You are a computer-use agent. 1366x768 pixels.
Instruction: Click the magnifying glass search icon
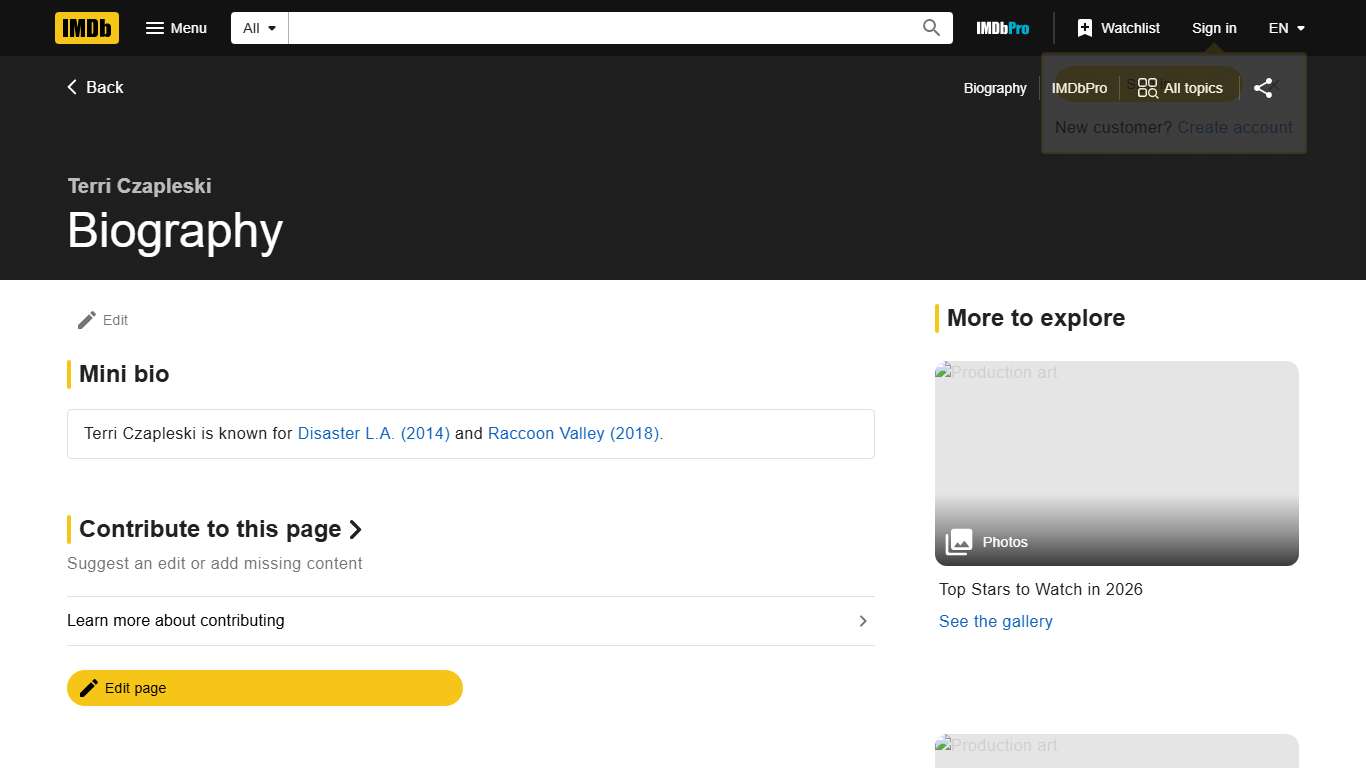(931, 28)
